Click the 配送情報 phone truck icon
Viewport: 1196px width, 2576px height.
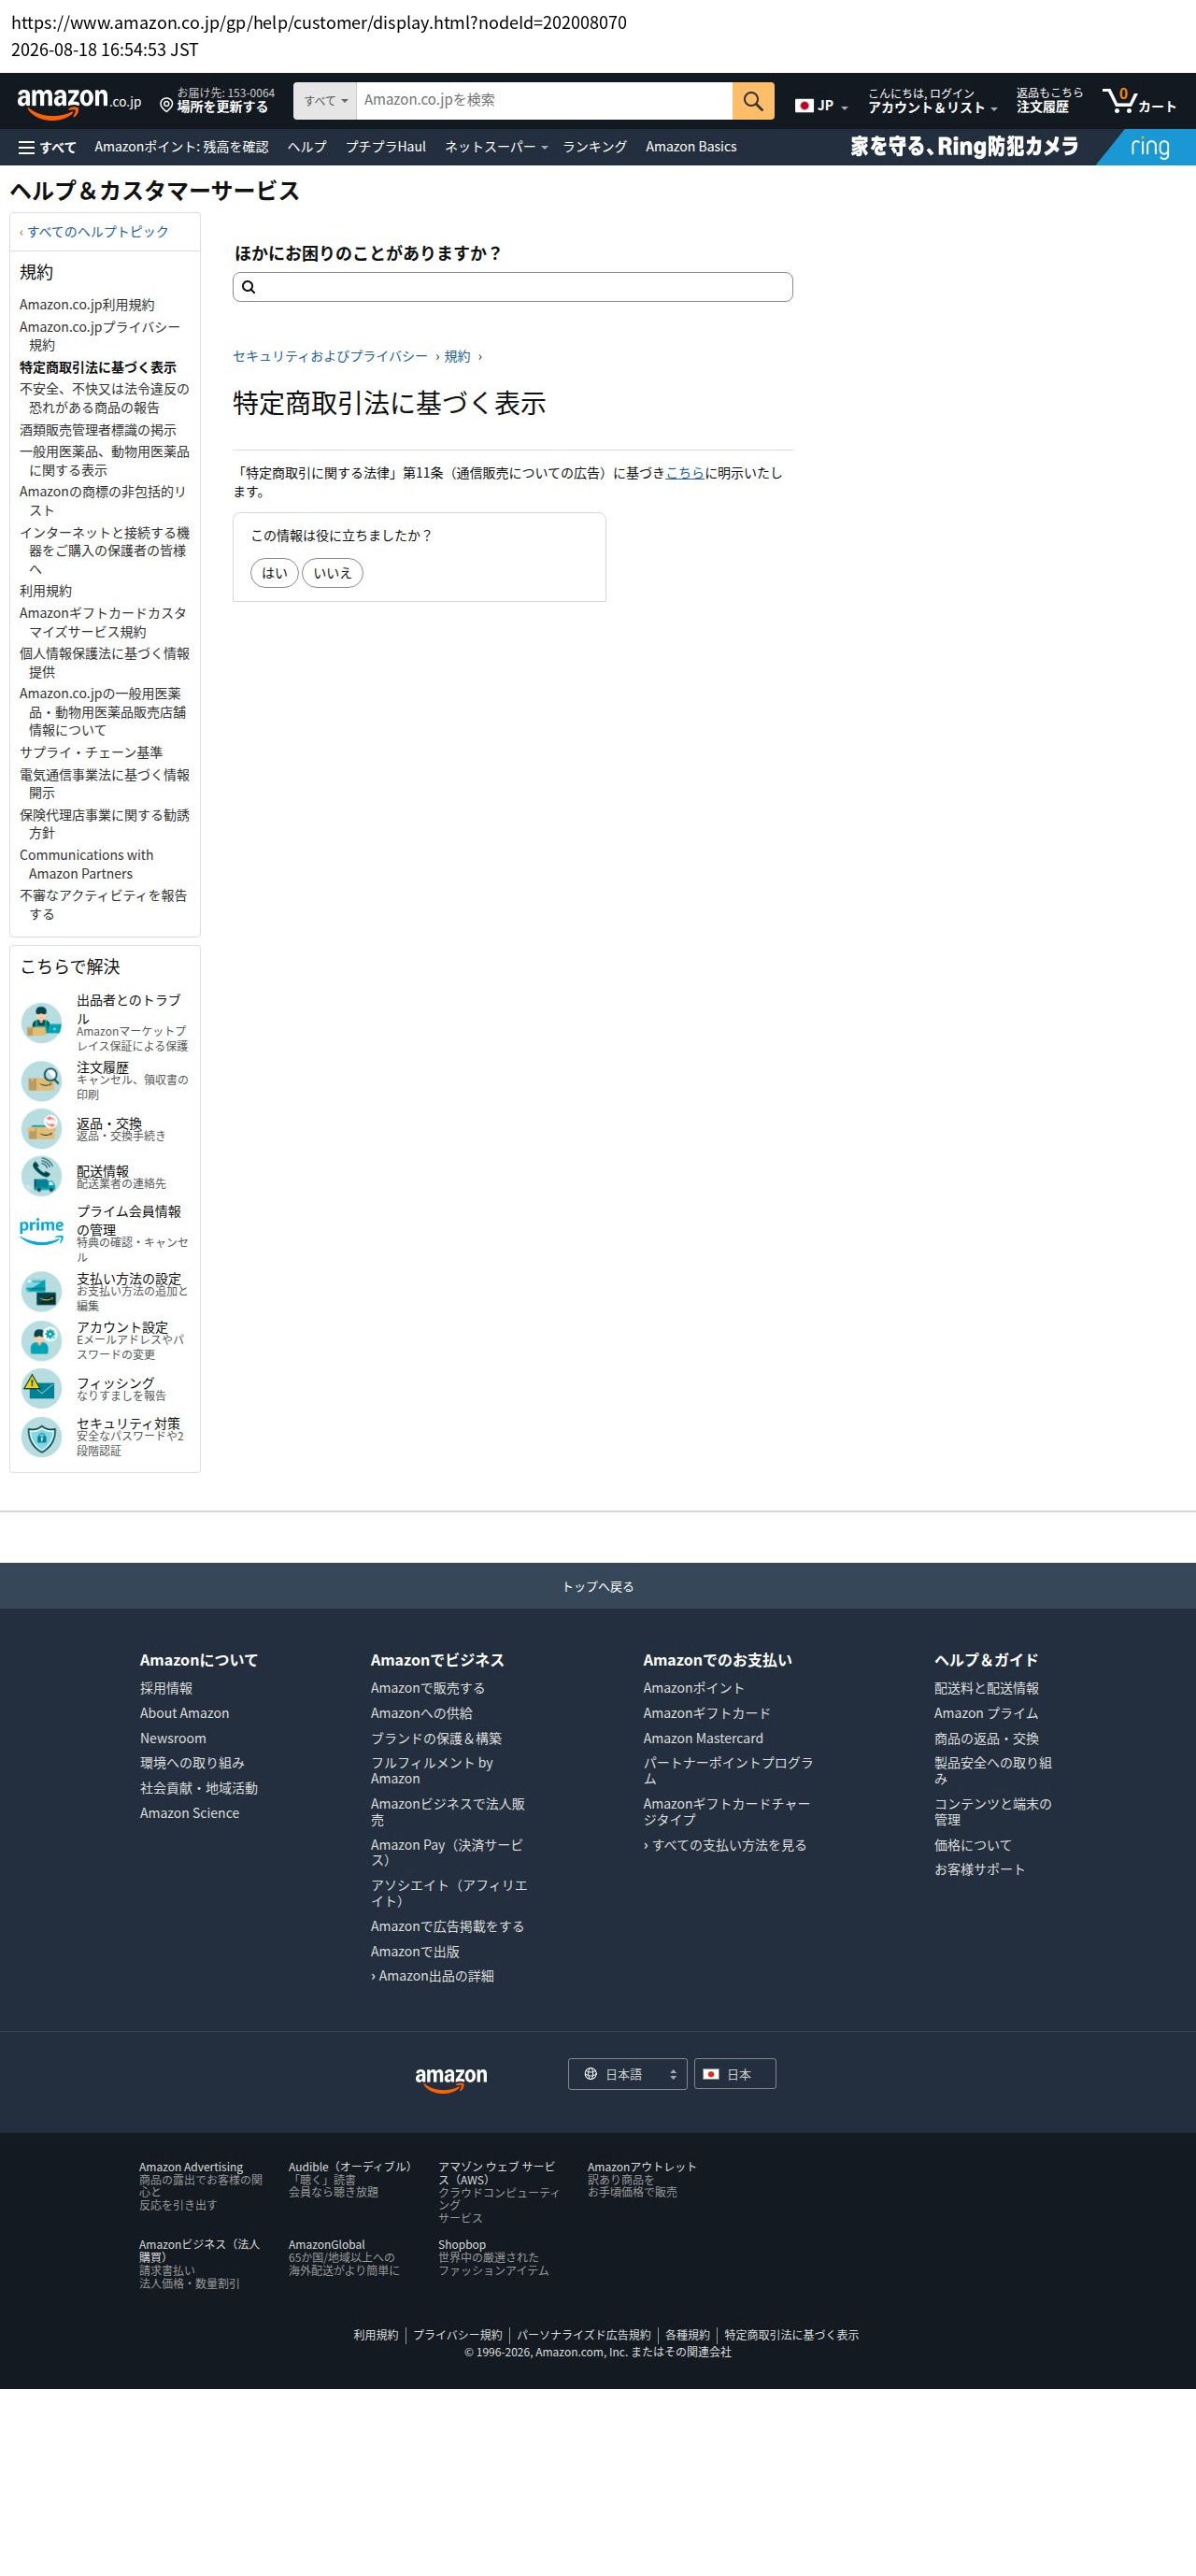tap(41, 1177)
